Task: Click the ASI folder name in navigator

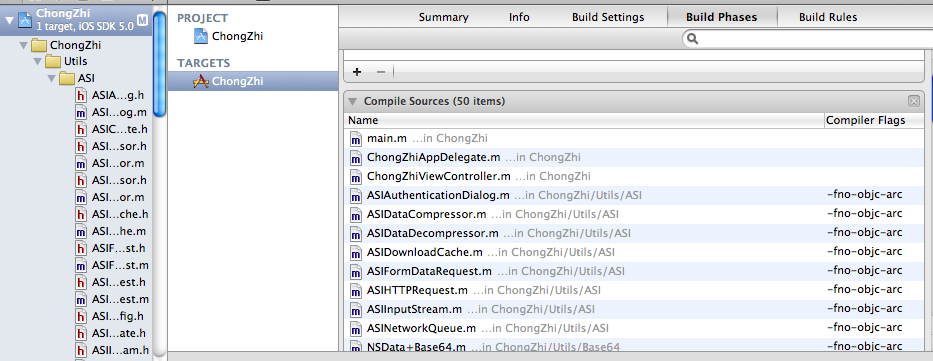Action: [86, 78]
